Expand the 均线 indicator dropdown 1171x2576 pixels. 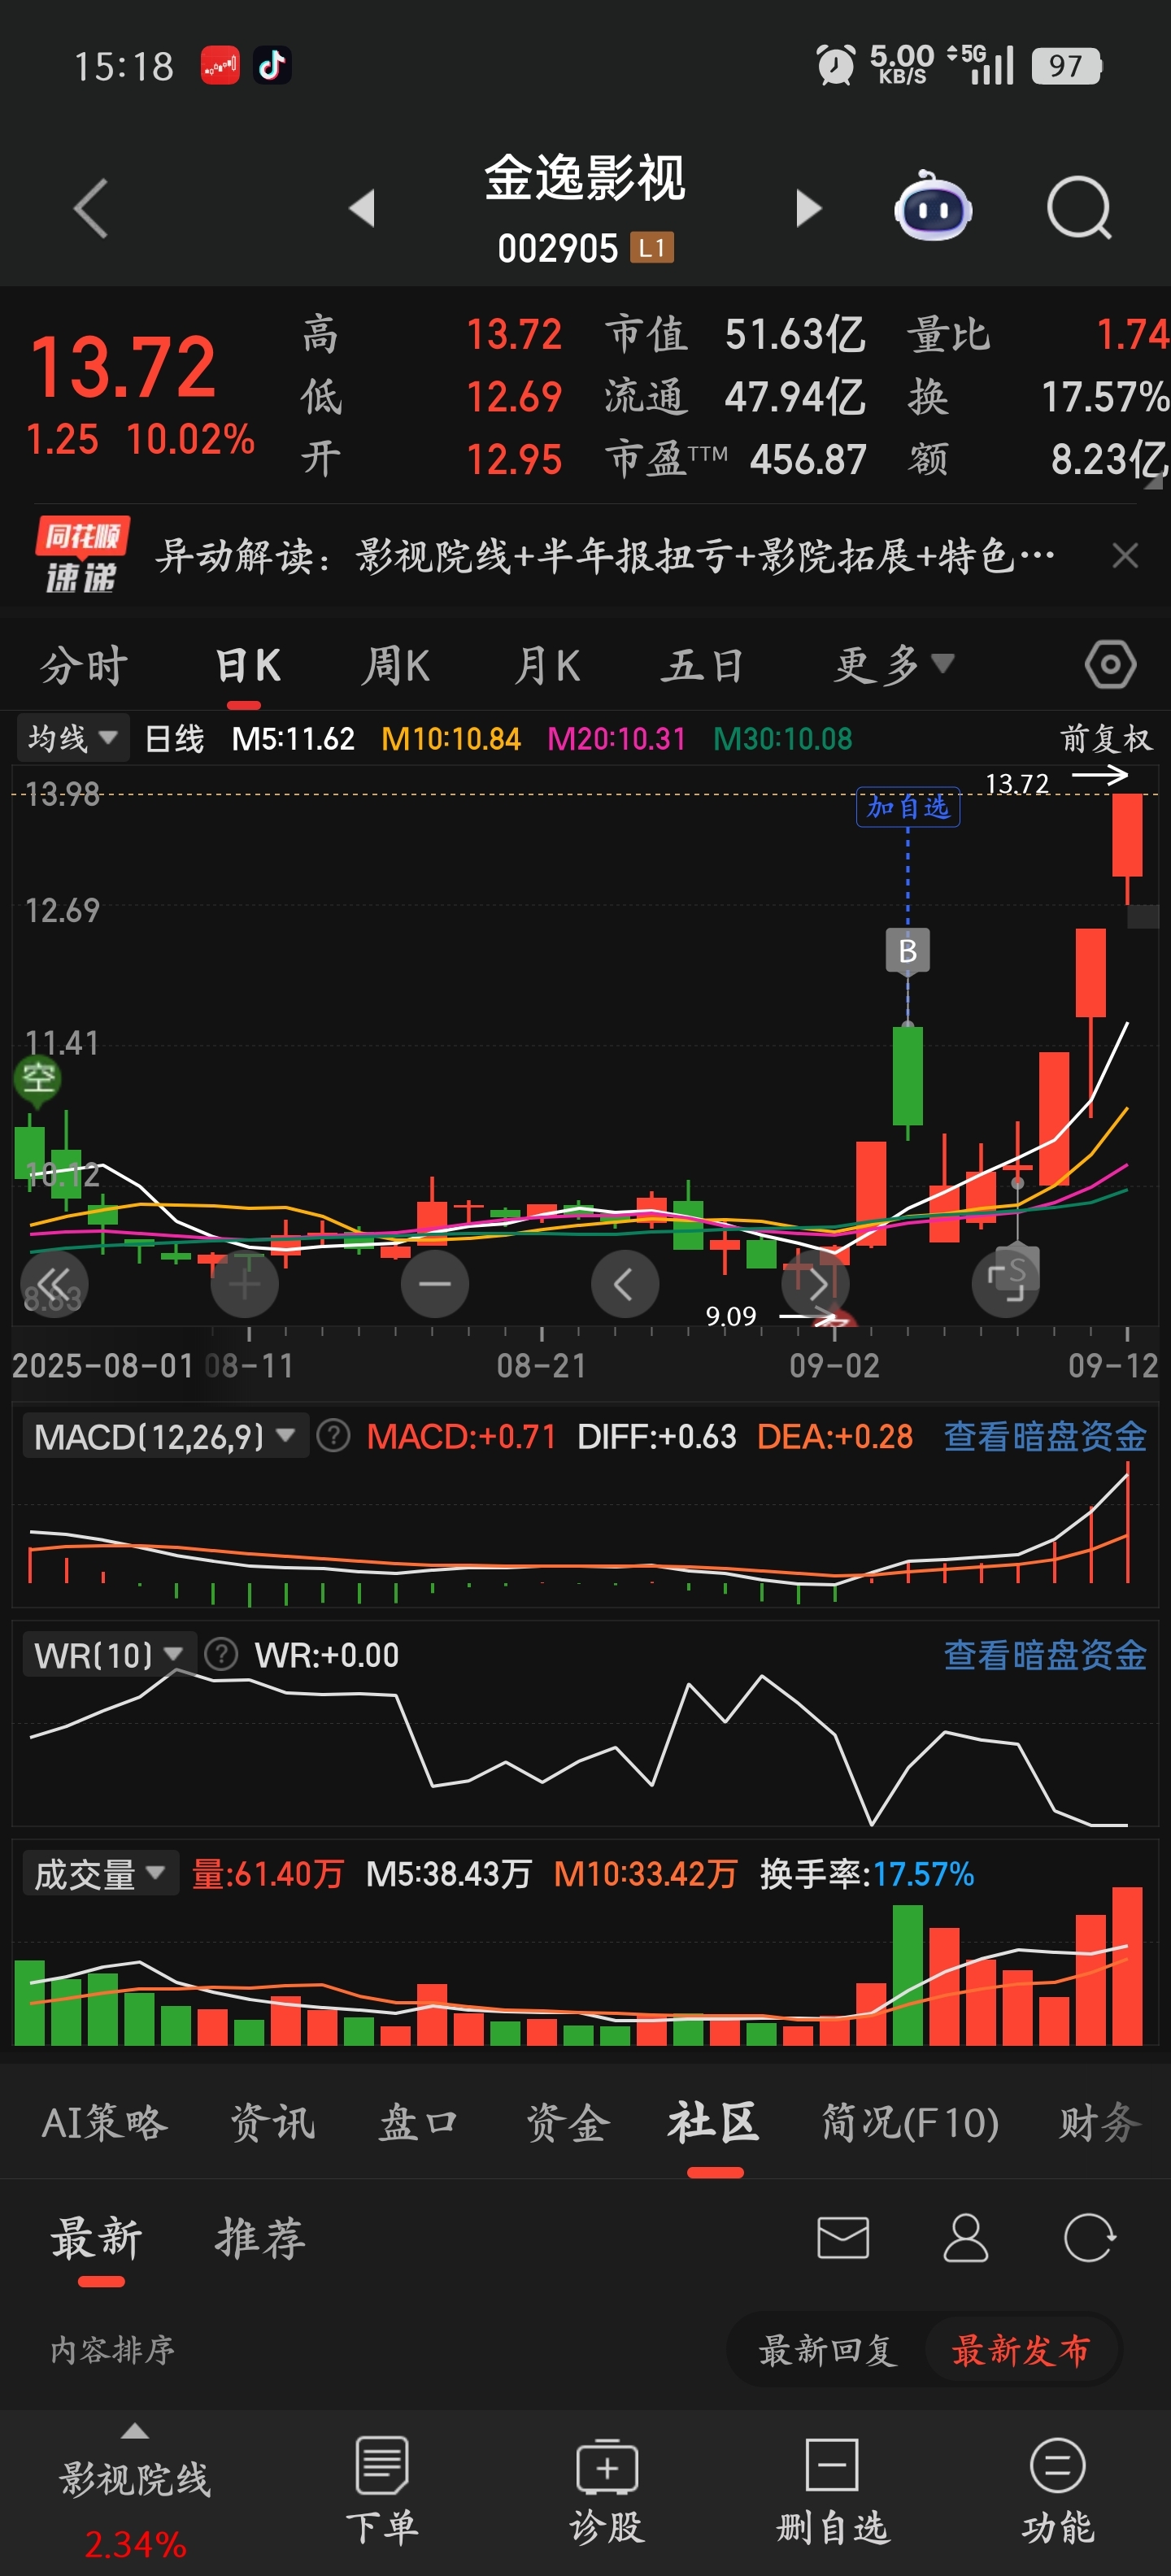pos(72,739)
